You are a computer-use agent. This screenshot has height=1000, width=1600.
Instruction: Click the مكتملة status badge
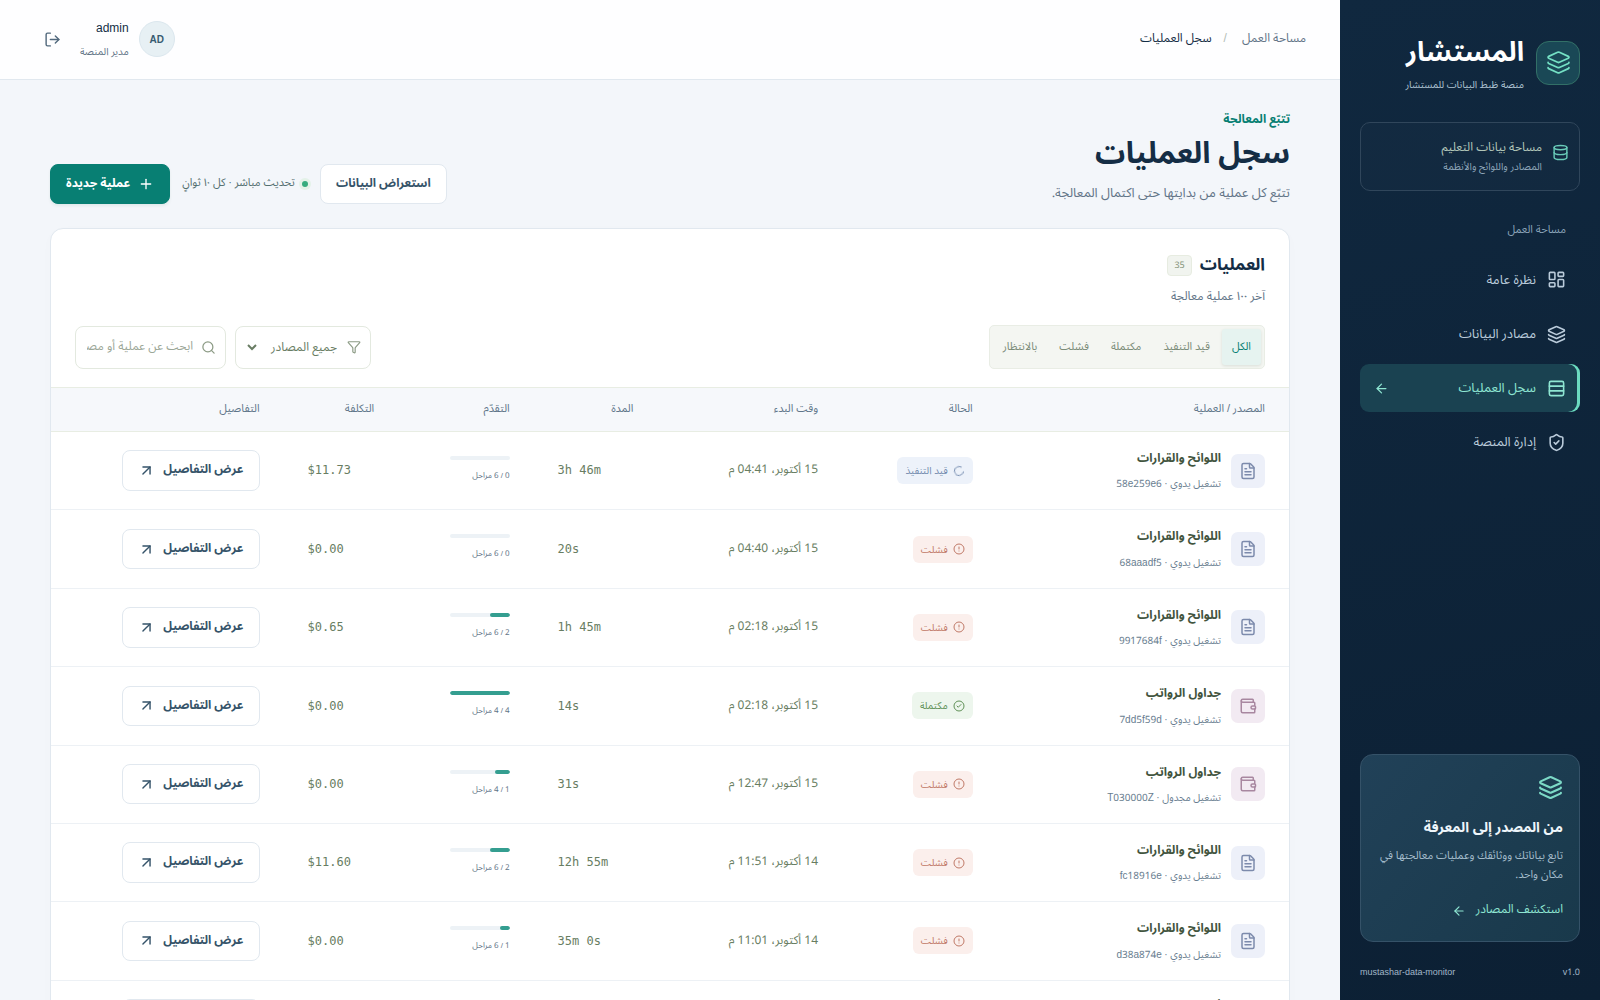pyautogui.click(x=942, y=706)
